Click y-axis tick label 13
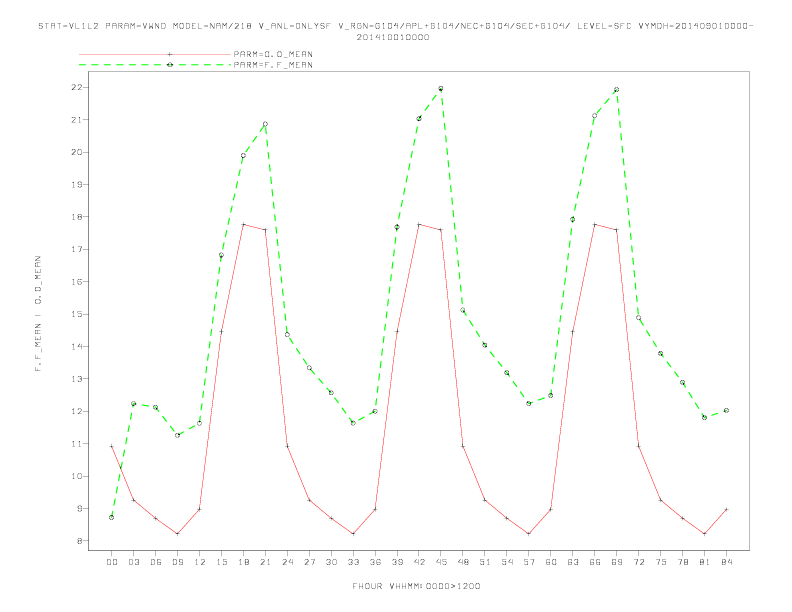This screenshot has height=612, width=792. point(77,379)
